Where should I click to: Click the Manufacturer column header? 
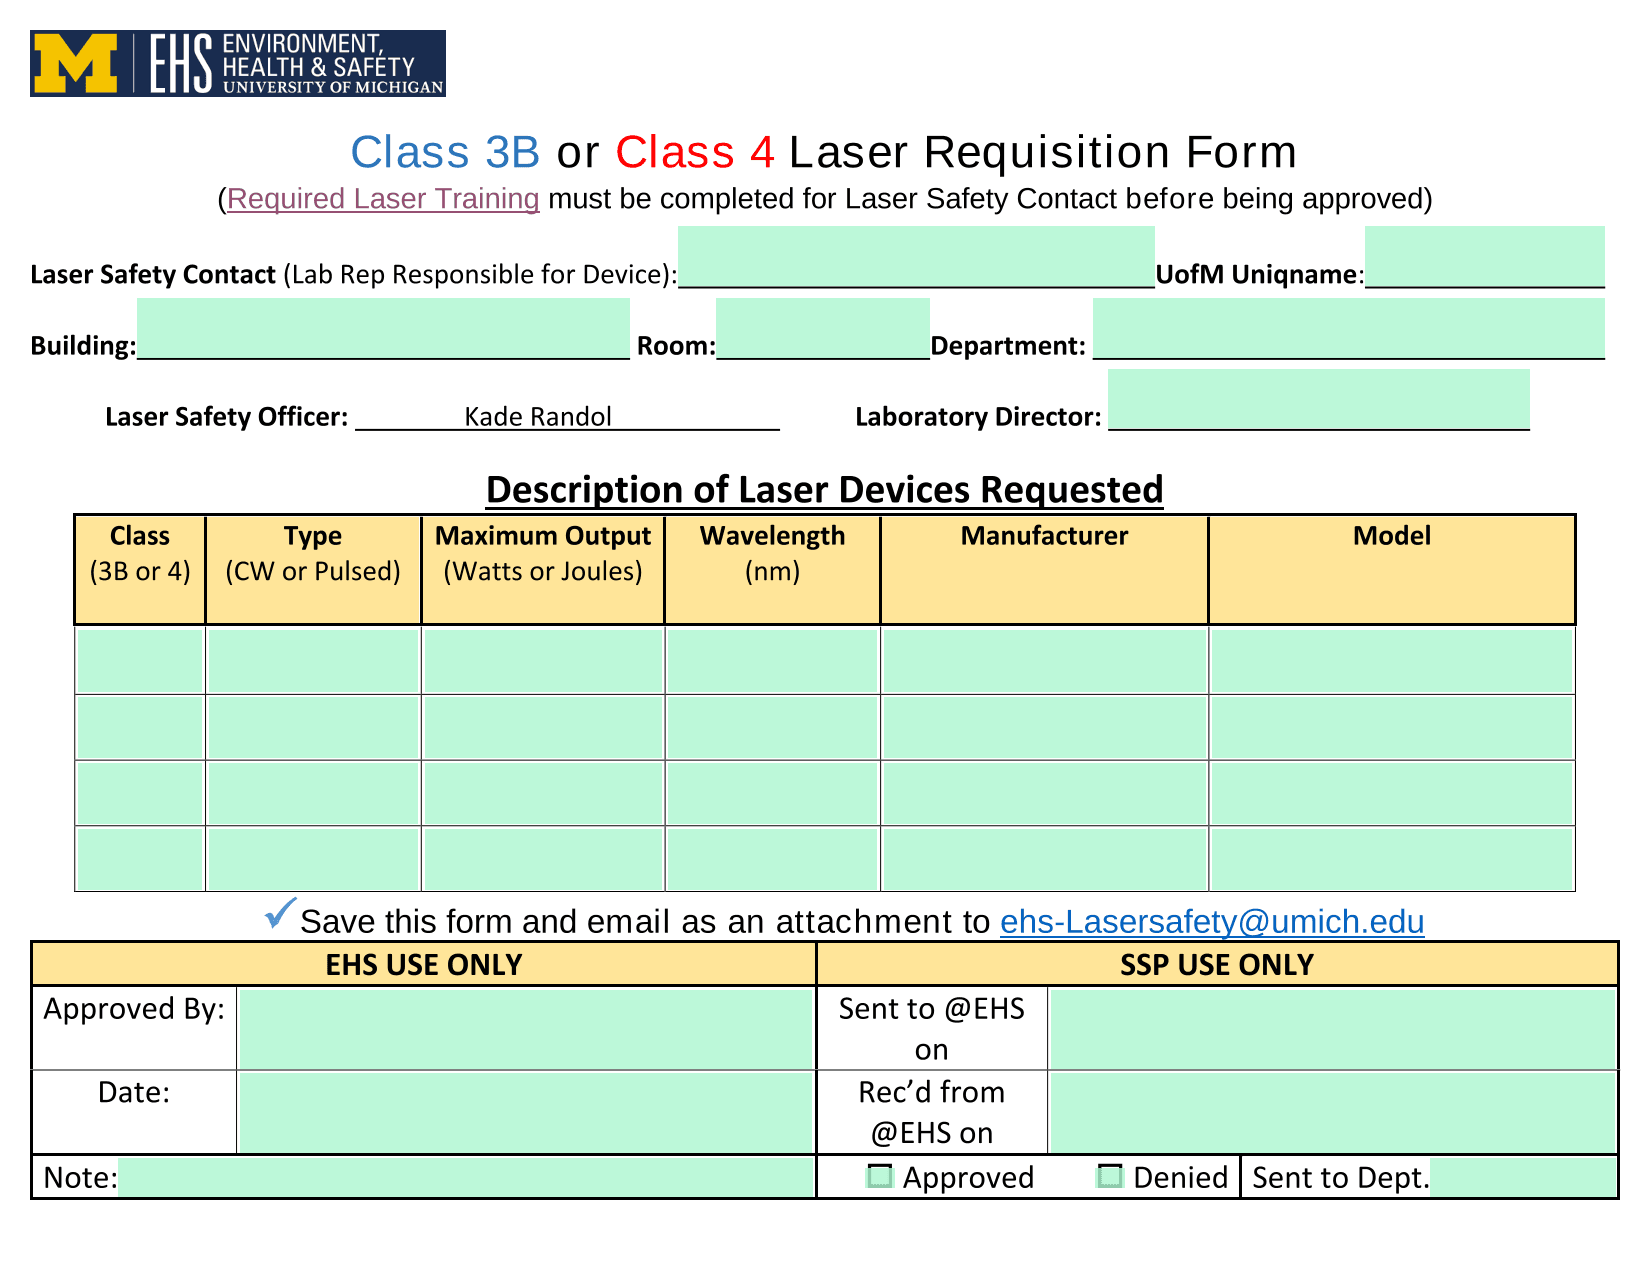click(x=1045, y=570)
